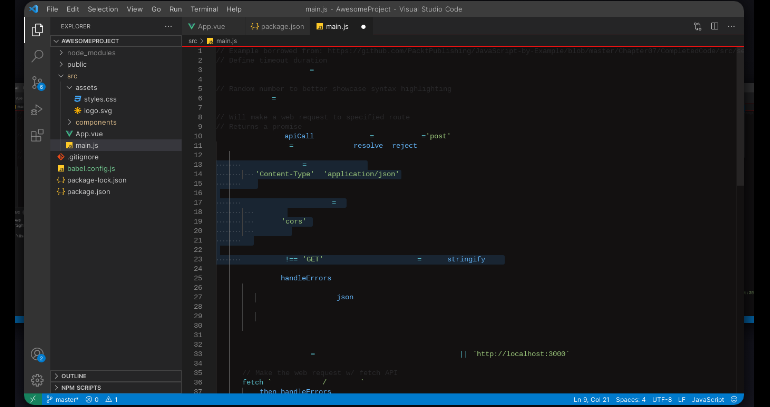
Task: Click Ln 9, Col 21 cursor position
Action: pos(592,400)
